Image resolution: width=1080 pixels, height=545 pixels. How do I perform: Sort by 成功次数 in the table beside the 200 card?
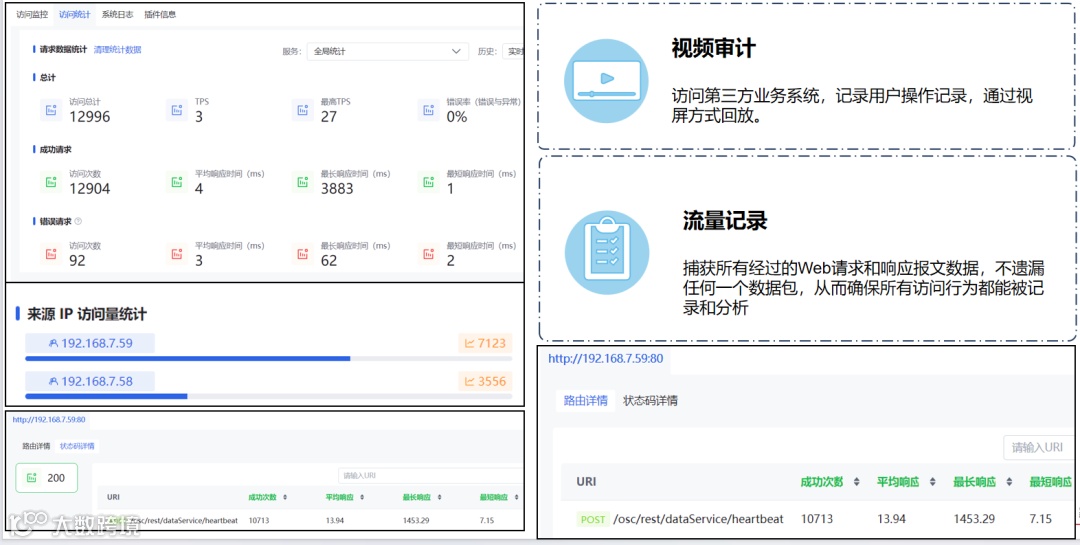coord(285,497)
